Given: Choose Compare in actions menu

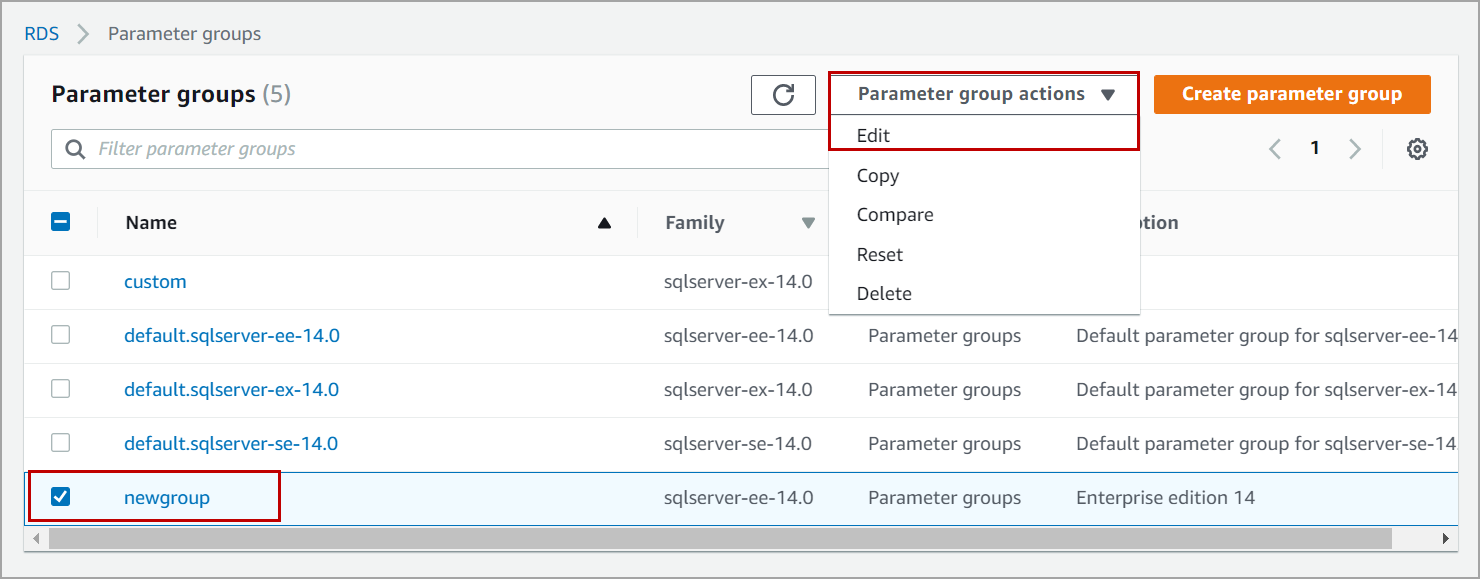Looking at the screenshot, I should tap(895, 215).
